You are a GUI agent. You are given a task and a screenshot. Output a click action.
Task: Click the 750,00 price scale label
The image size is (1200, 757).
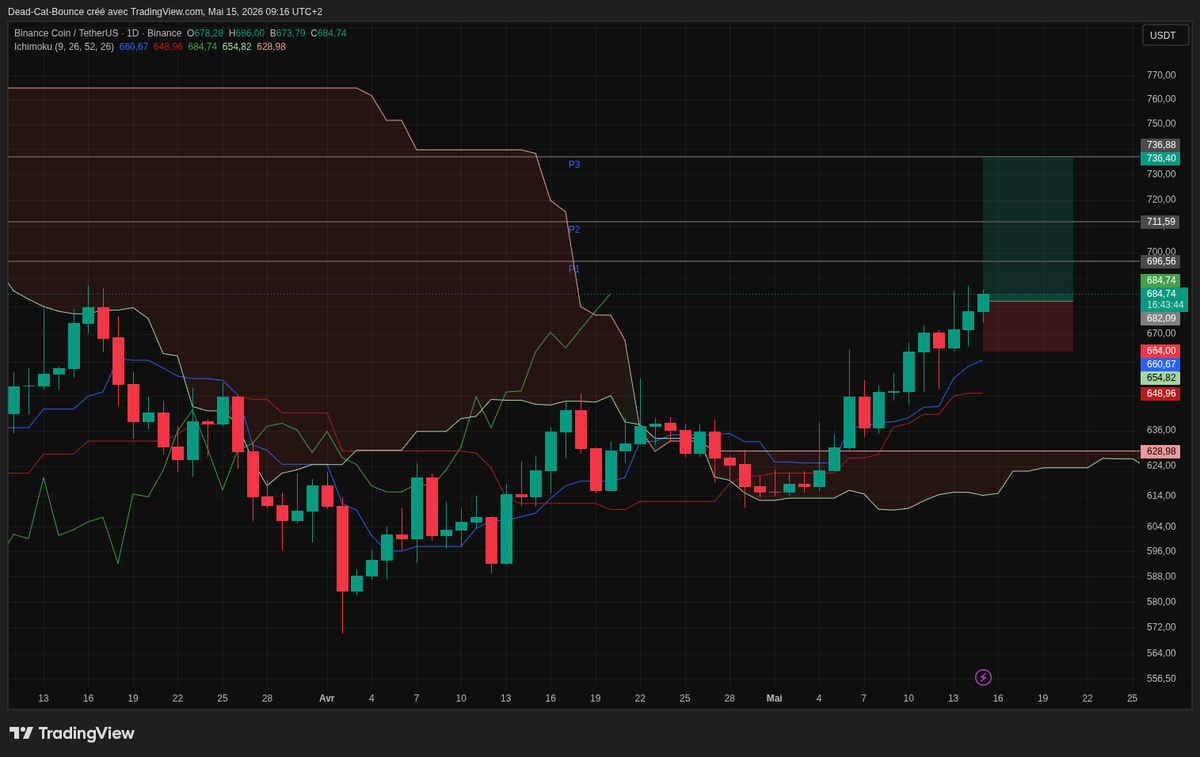pos(1161,123)
